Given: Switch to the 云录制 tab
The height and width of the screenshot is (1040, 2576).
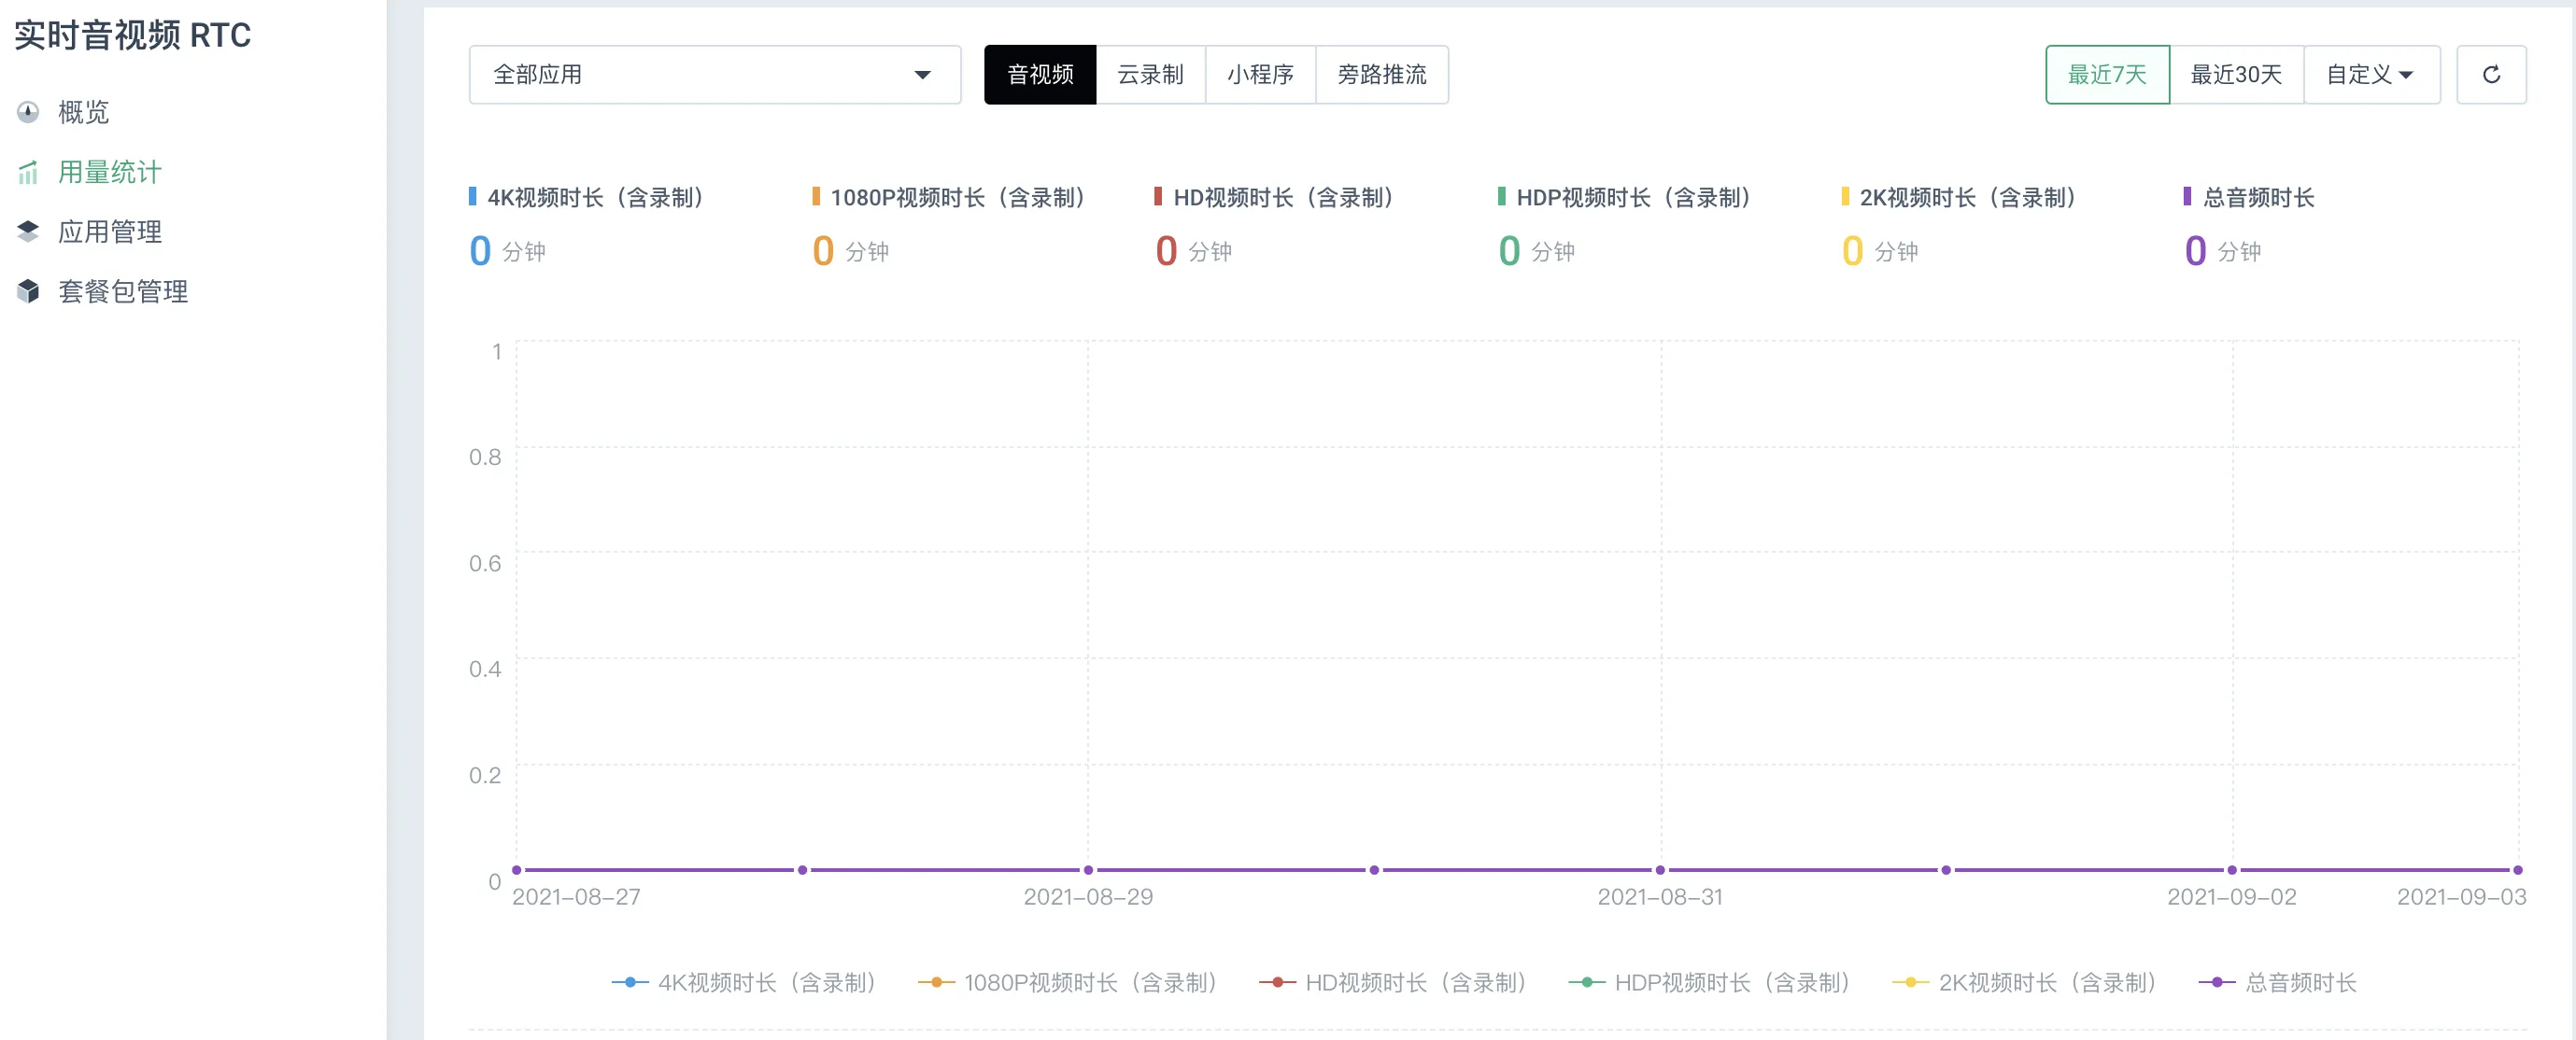Looking at the screenshot, I should coord(1151,75).
